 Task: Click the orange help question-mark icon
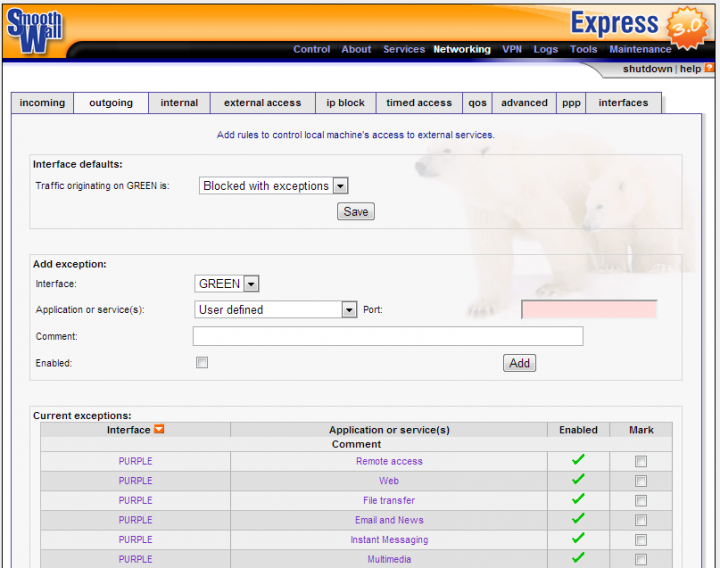709,68
